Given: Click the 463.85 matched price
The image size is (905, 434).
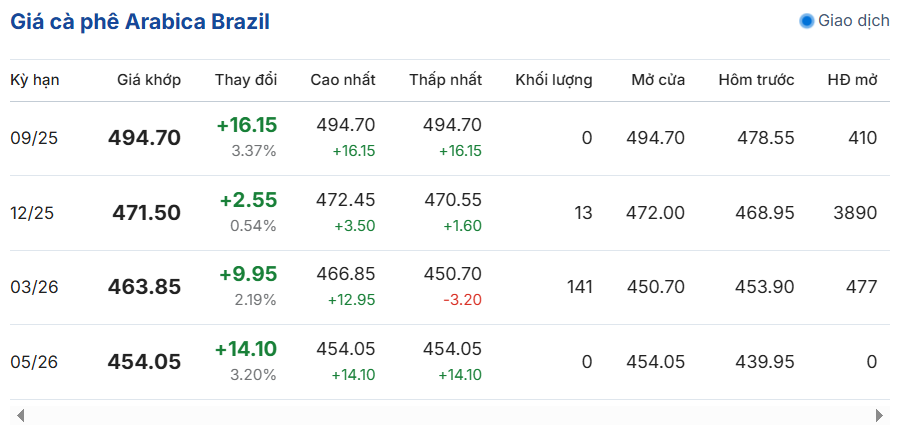Looking at the screenshot, I should coord(144,287).
